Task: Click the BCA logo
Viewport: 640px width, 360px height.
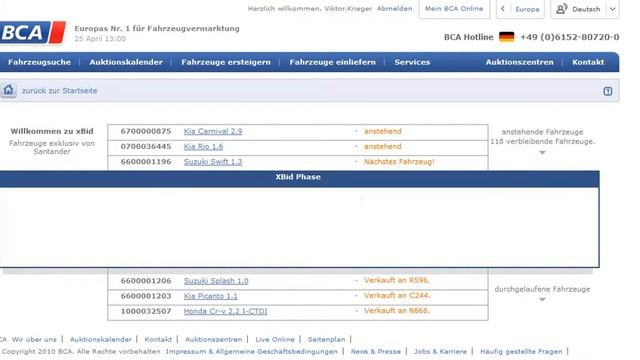Action: (33, 32)
